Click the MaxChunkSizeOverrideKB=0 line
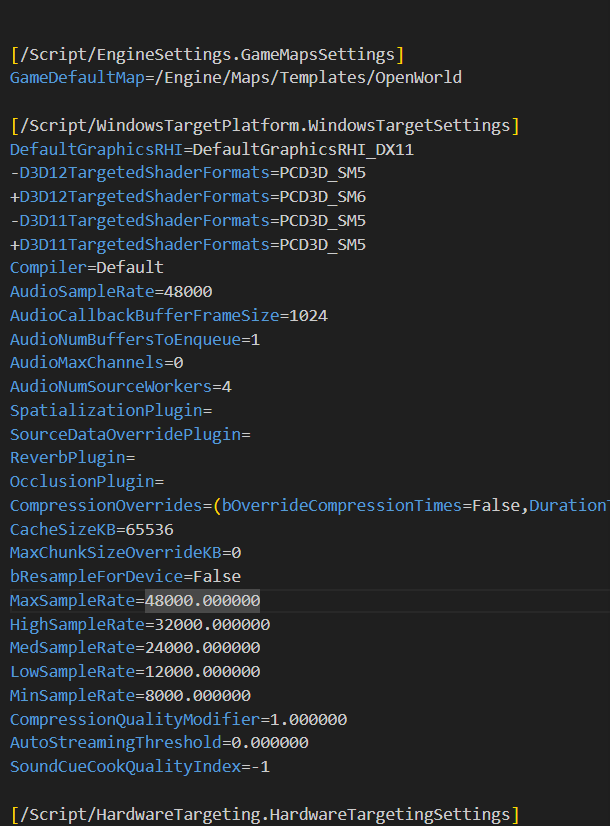 (126, 553)
